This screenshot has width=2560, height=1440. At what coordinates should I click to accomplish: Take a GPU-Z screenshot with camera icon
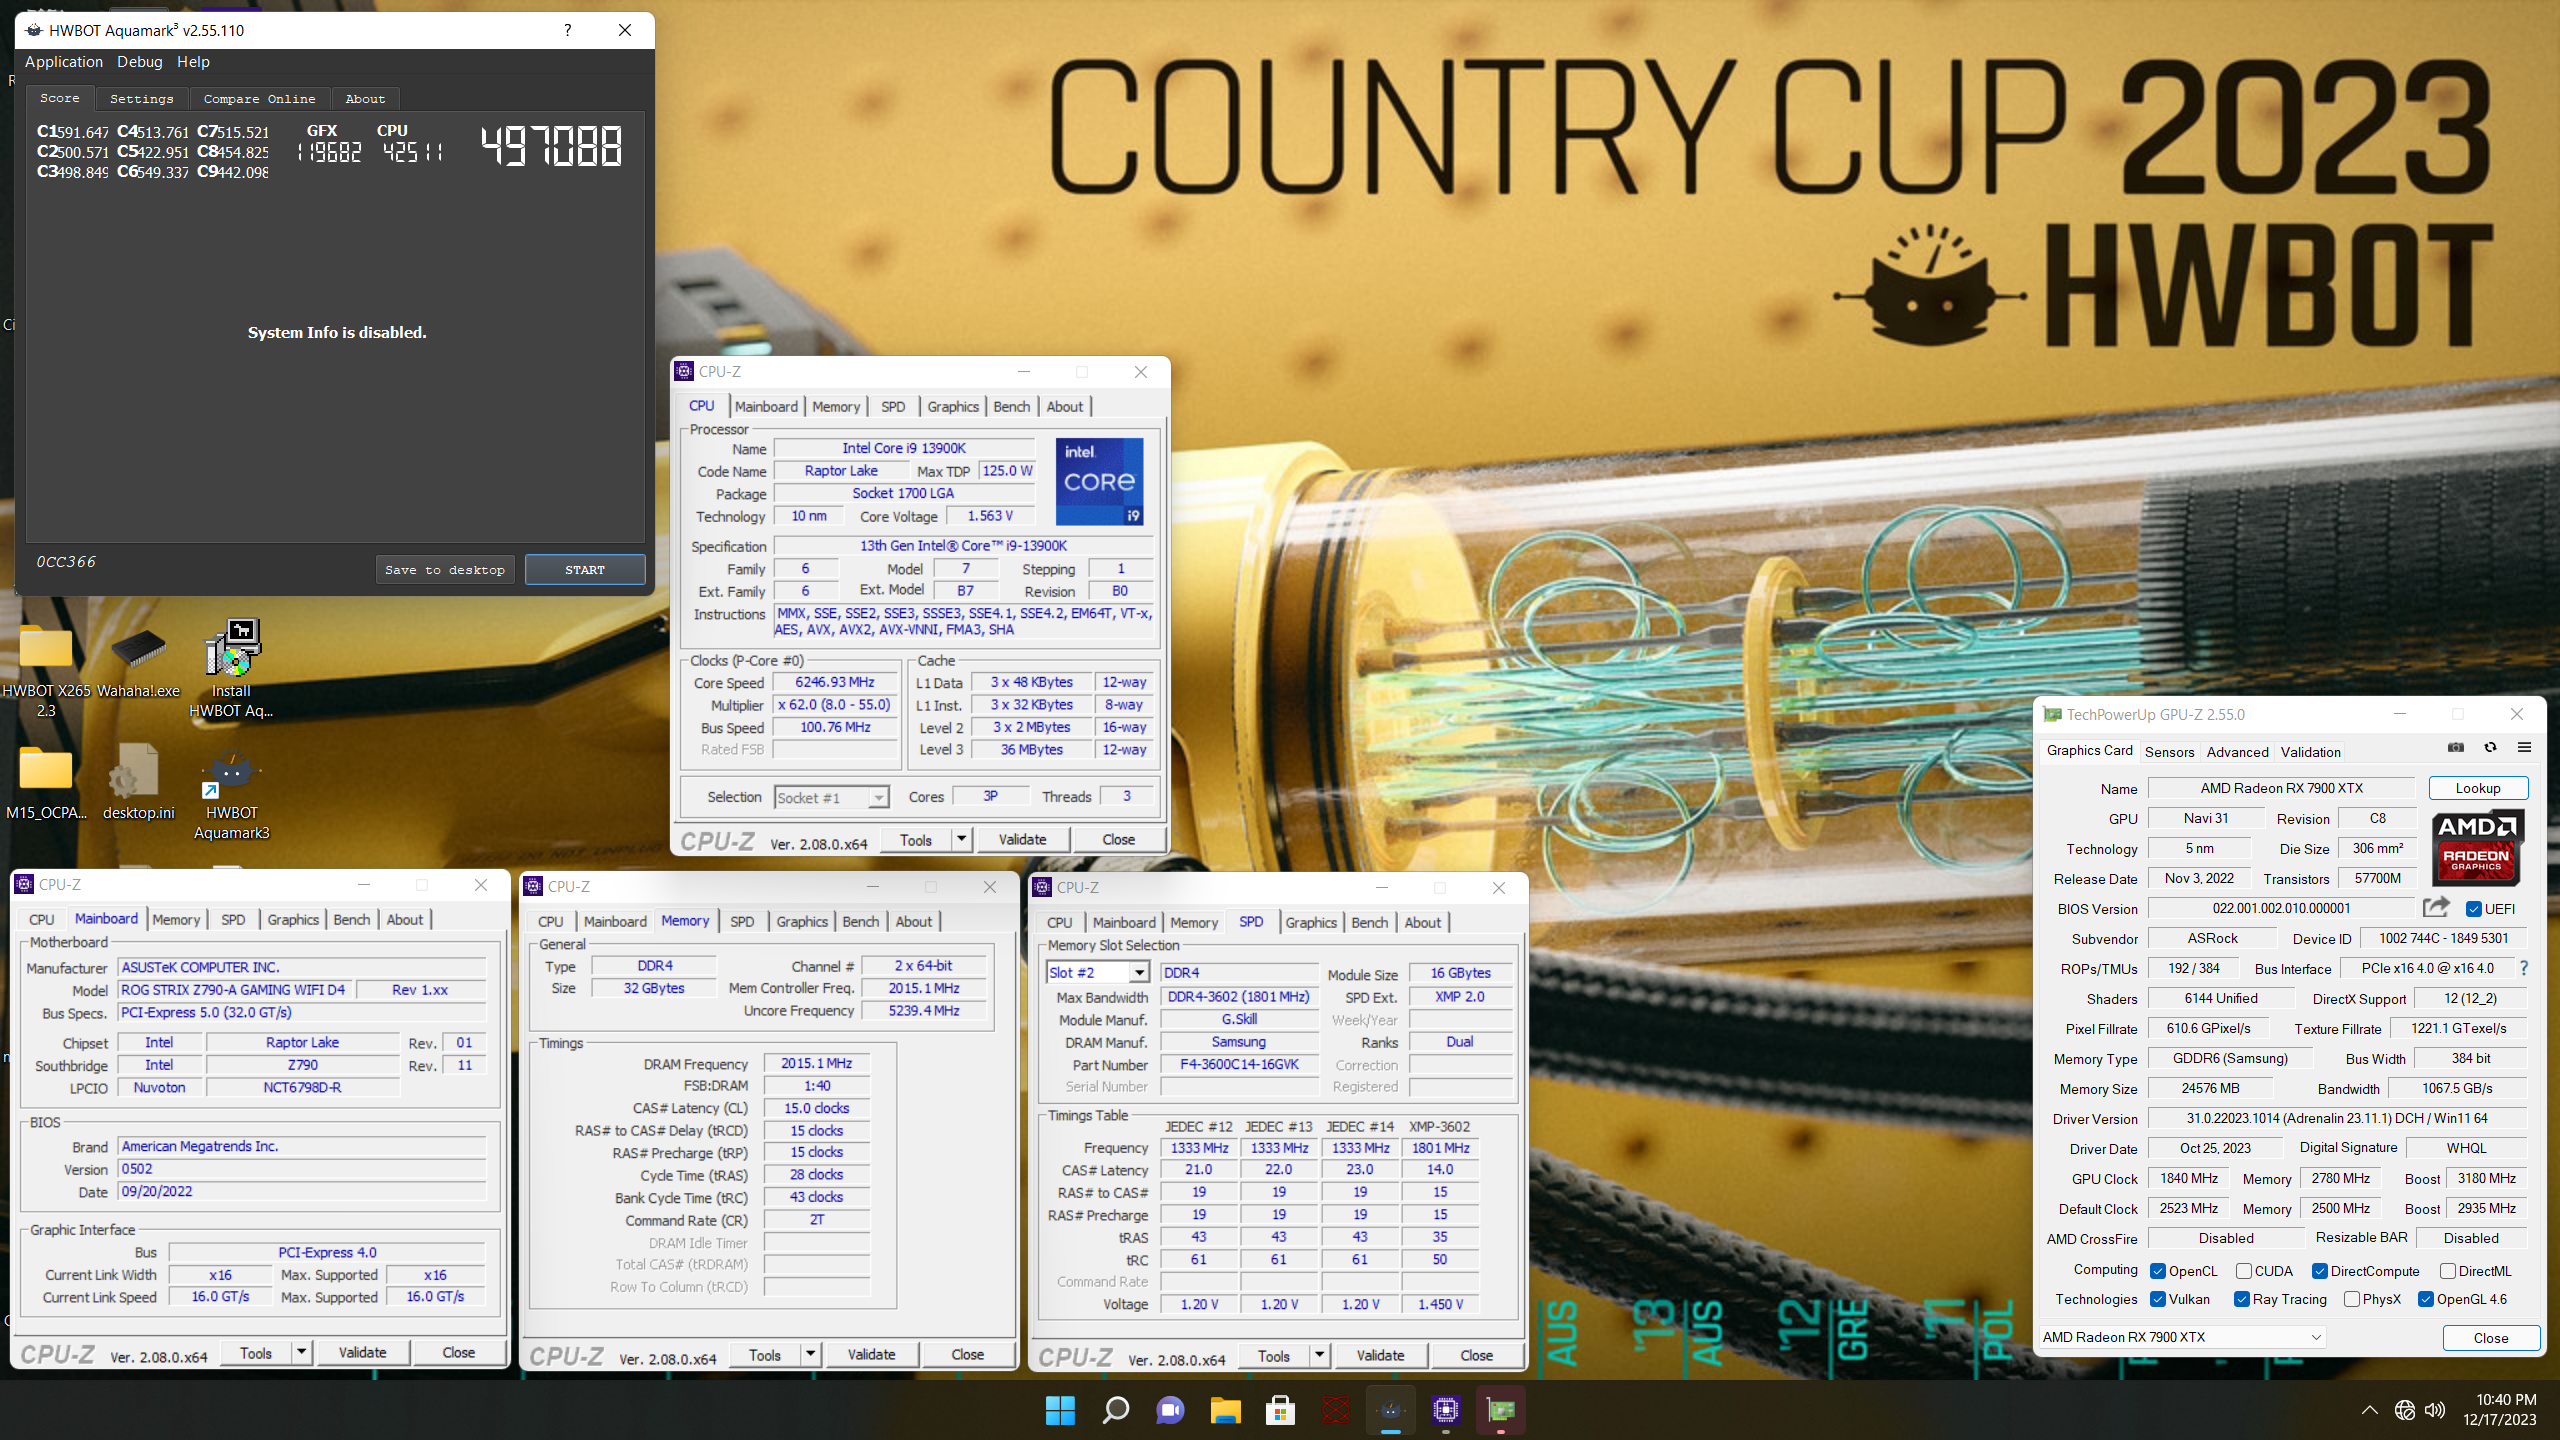2455,747
